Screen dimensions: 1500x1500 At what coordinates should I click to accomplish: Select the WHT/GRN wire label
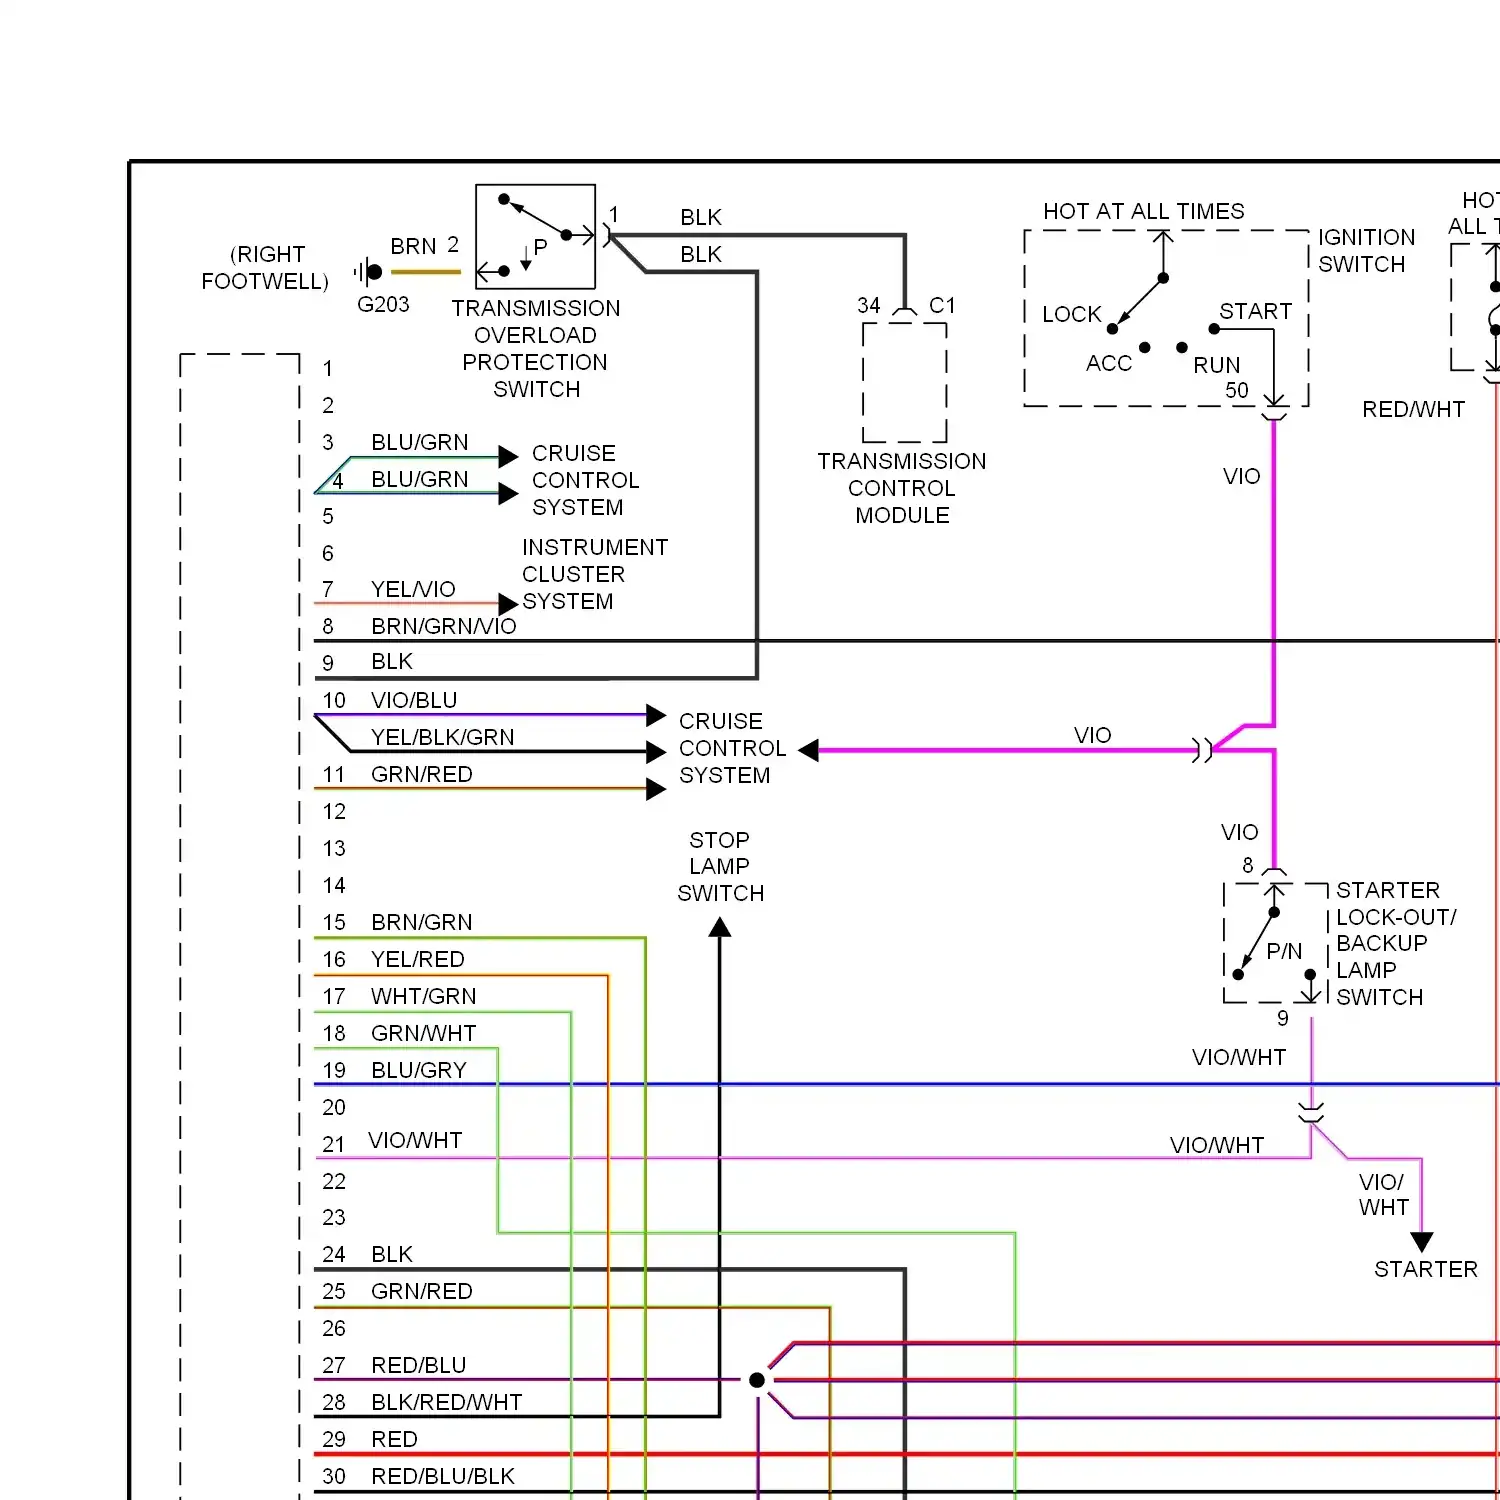click(424, 996)
